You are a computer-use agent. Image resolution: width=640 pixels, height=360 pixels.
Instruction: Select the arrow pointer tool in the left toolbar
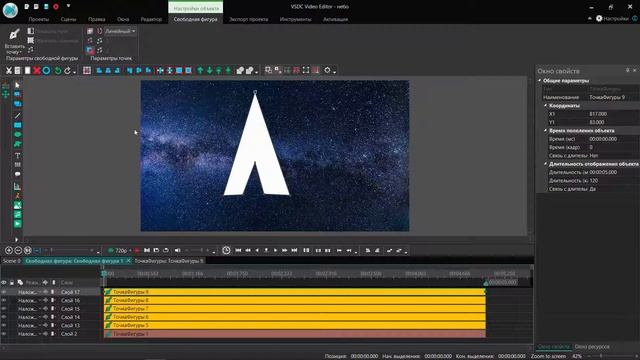coord(17,85)
